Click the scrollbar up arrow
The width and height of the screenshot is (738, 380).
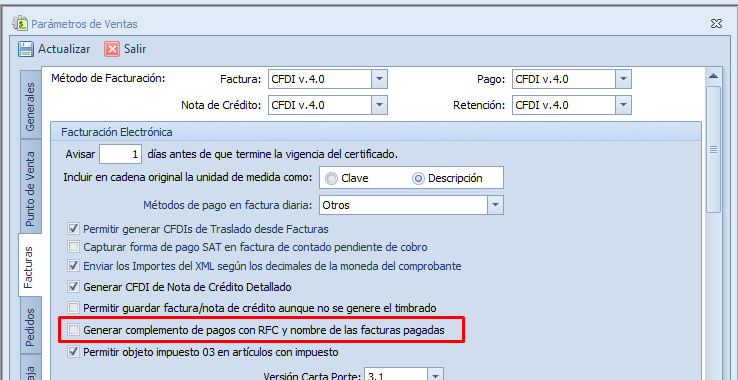click(714, 76)
